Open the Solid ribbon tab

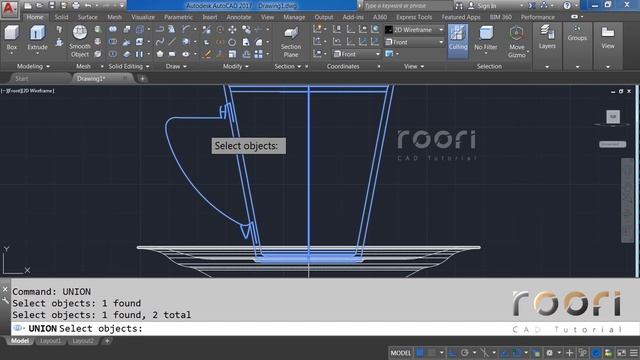click(62, 17)
